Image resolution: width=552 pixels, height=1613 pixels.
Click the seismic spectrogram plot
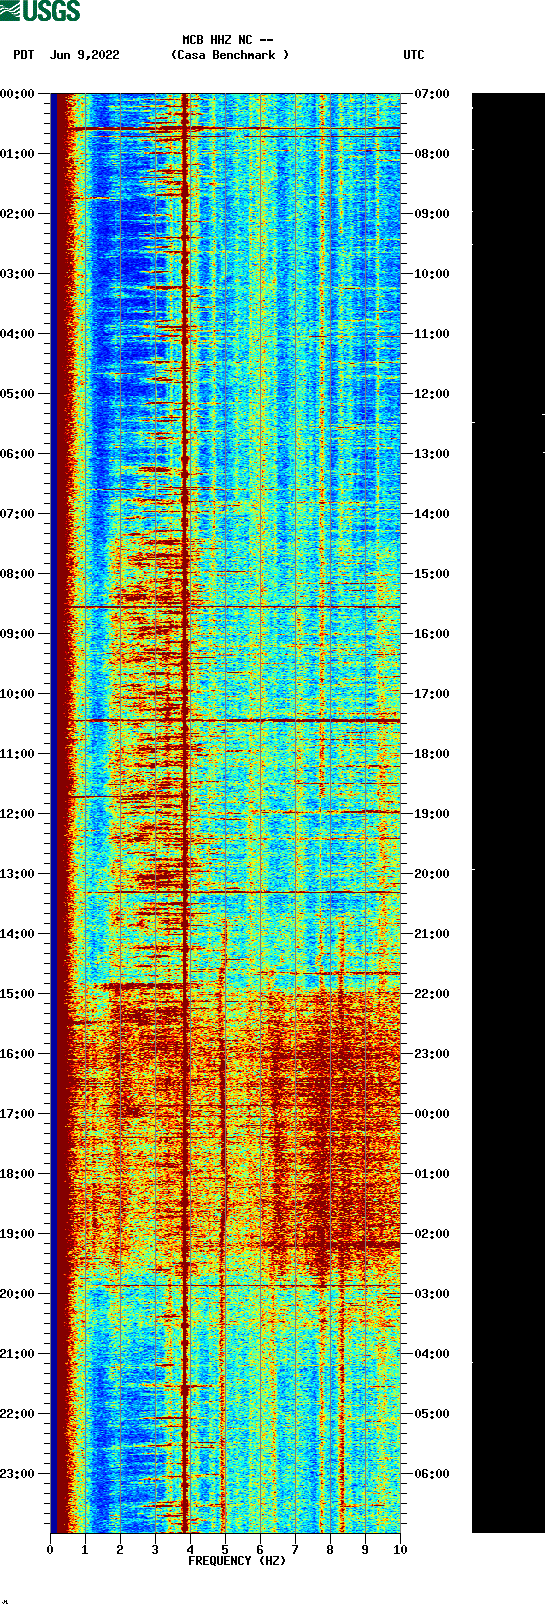click(225, 813)
